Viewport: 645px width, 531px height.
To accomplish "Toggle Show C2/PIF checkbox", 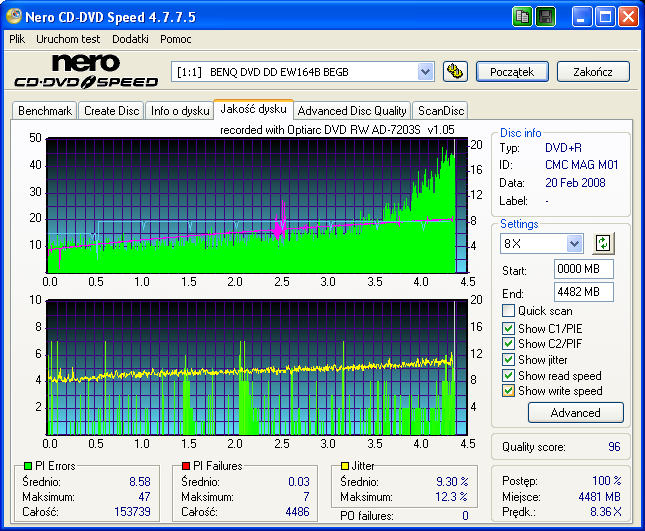I will [x=508, y=343].
